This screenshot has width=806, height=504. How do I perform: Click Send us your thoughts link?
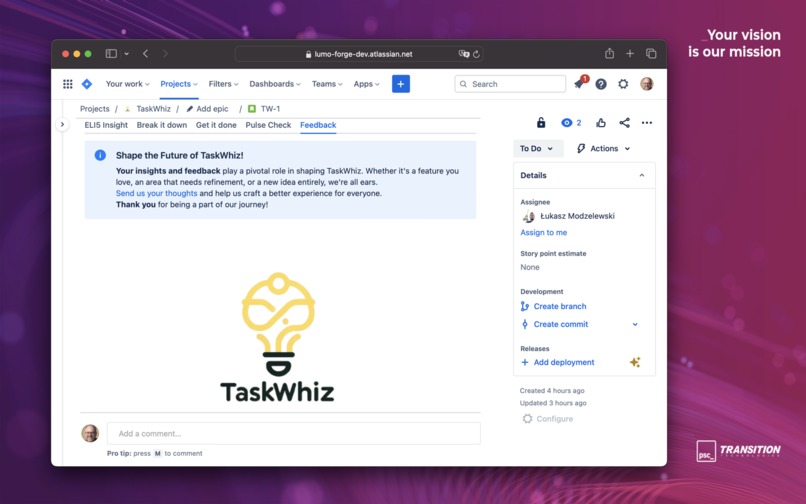[156, 193]
